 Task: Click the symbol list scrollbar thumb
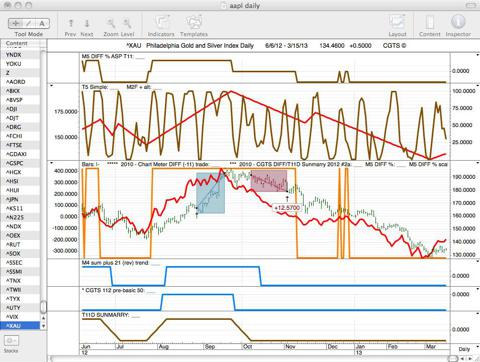point(43,307)
